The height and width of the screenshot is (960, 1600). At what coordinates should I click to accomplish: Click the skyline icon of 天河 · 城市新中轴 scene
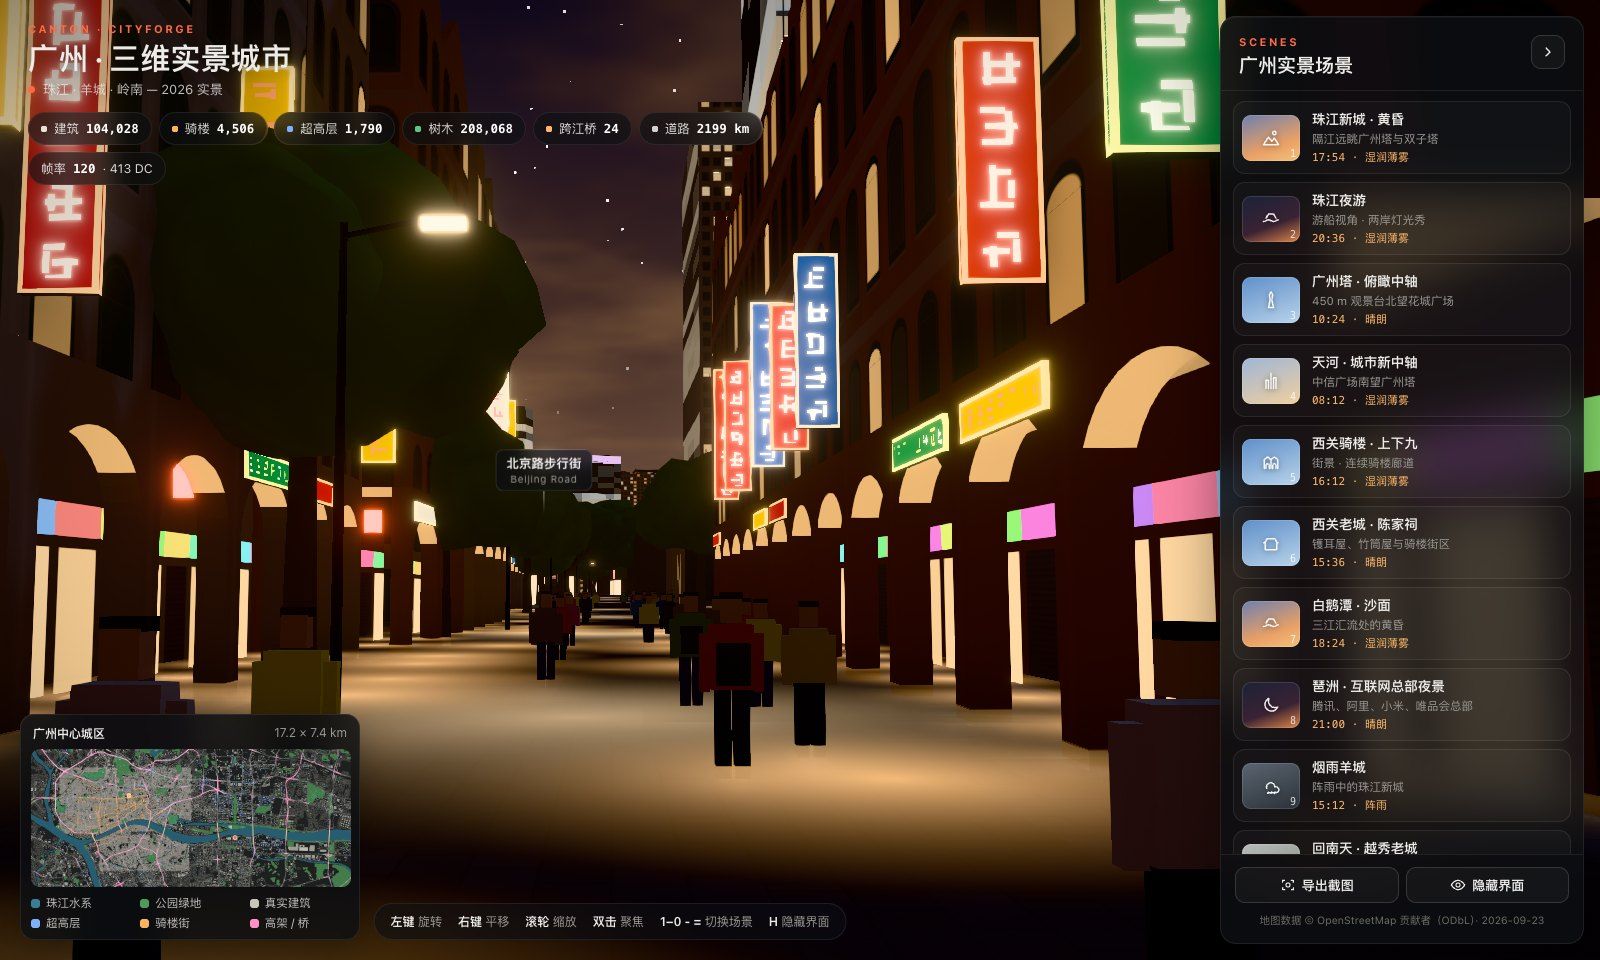pyautogui.click(x=1271, y=380)
